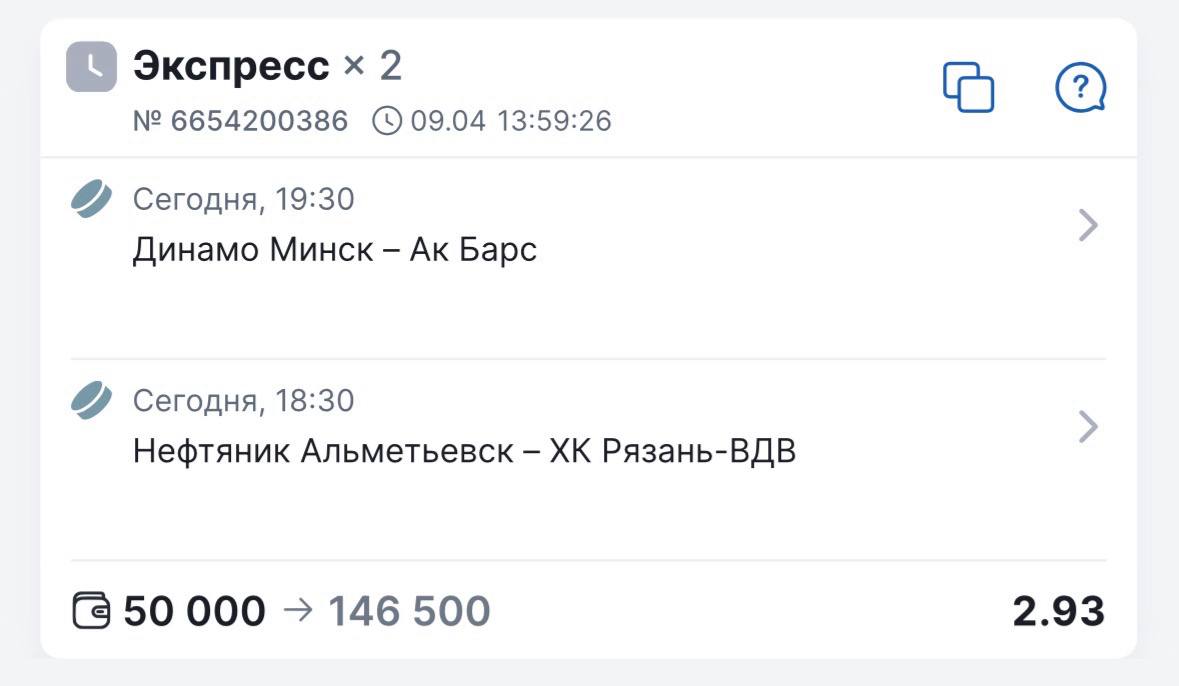Open the Динамо Минск – Ак Барс match

335,249
